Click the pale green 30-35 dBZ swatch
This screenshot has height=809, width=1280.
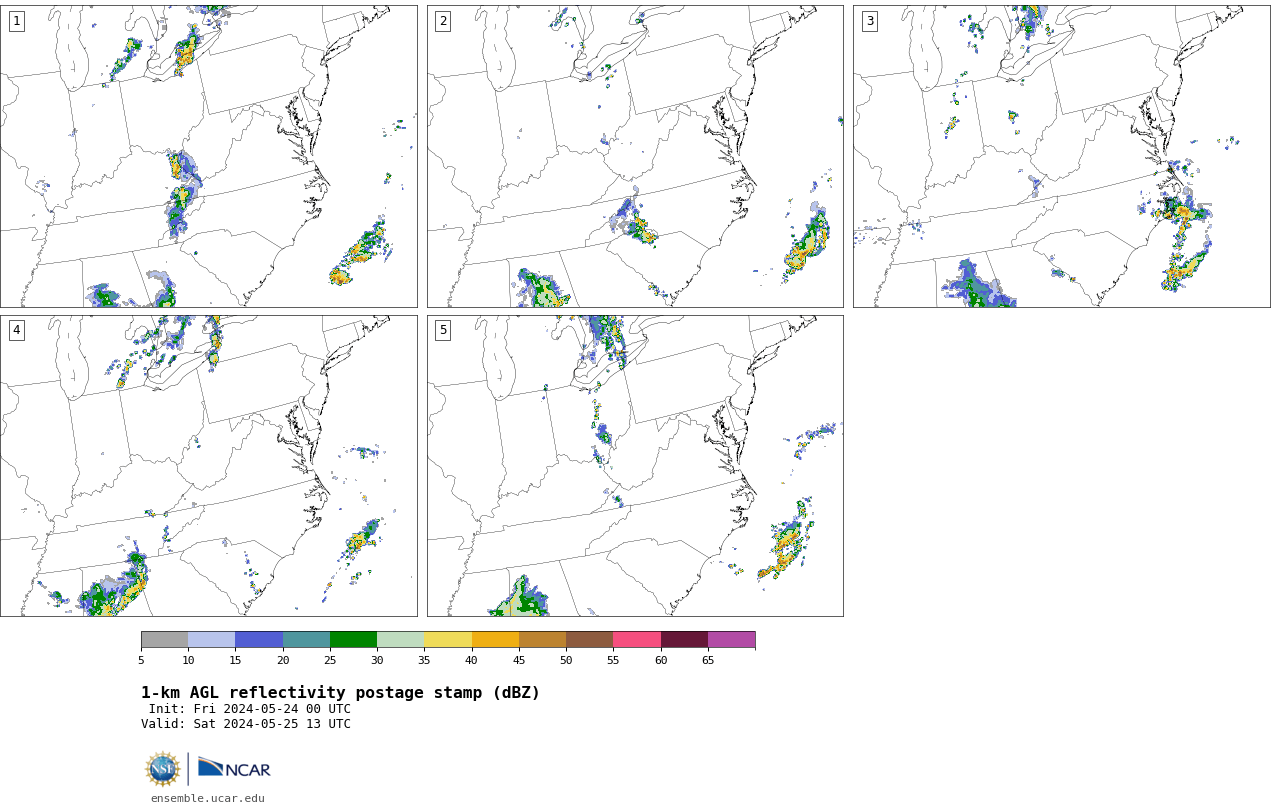click(x=400, y=640)
